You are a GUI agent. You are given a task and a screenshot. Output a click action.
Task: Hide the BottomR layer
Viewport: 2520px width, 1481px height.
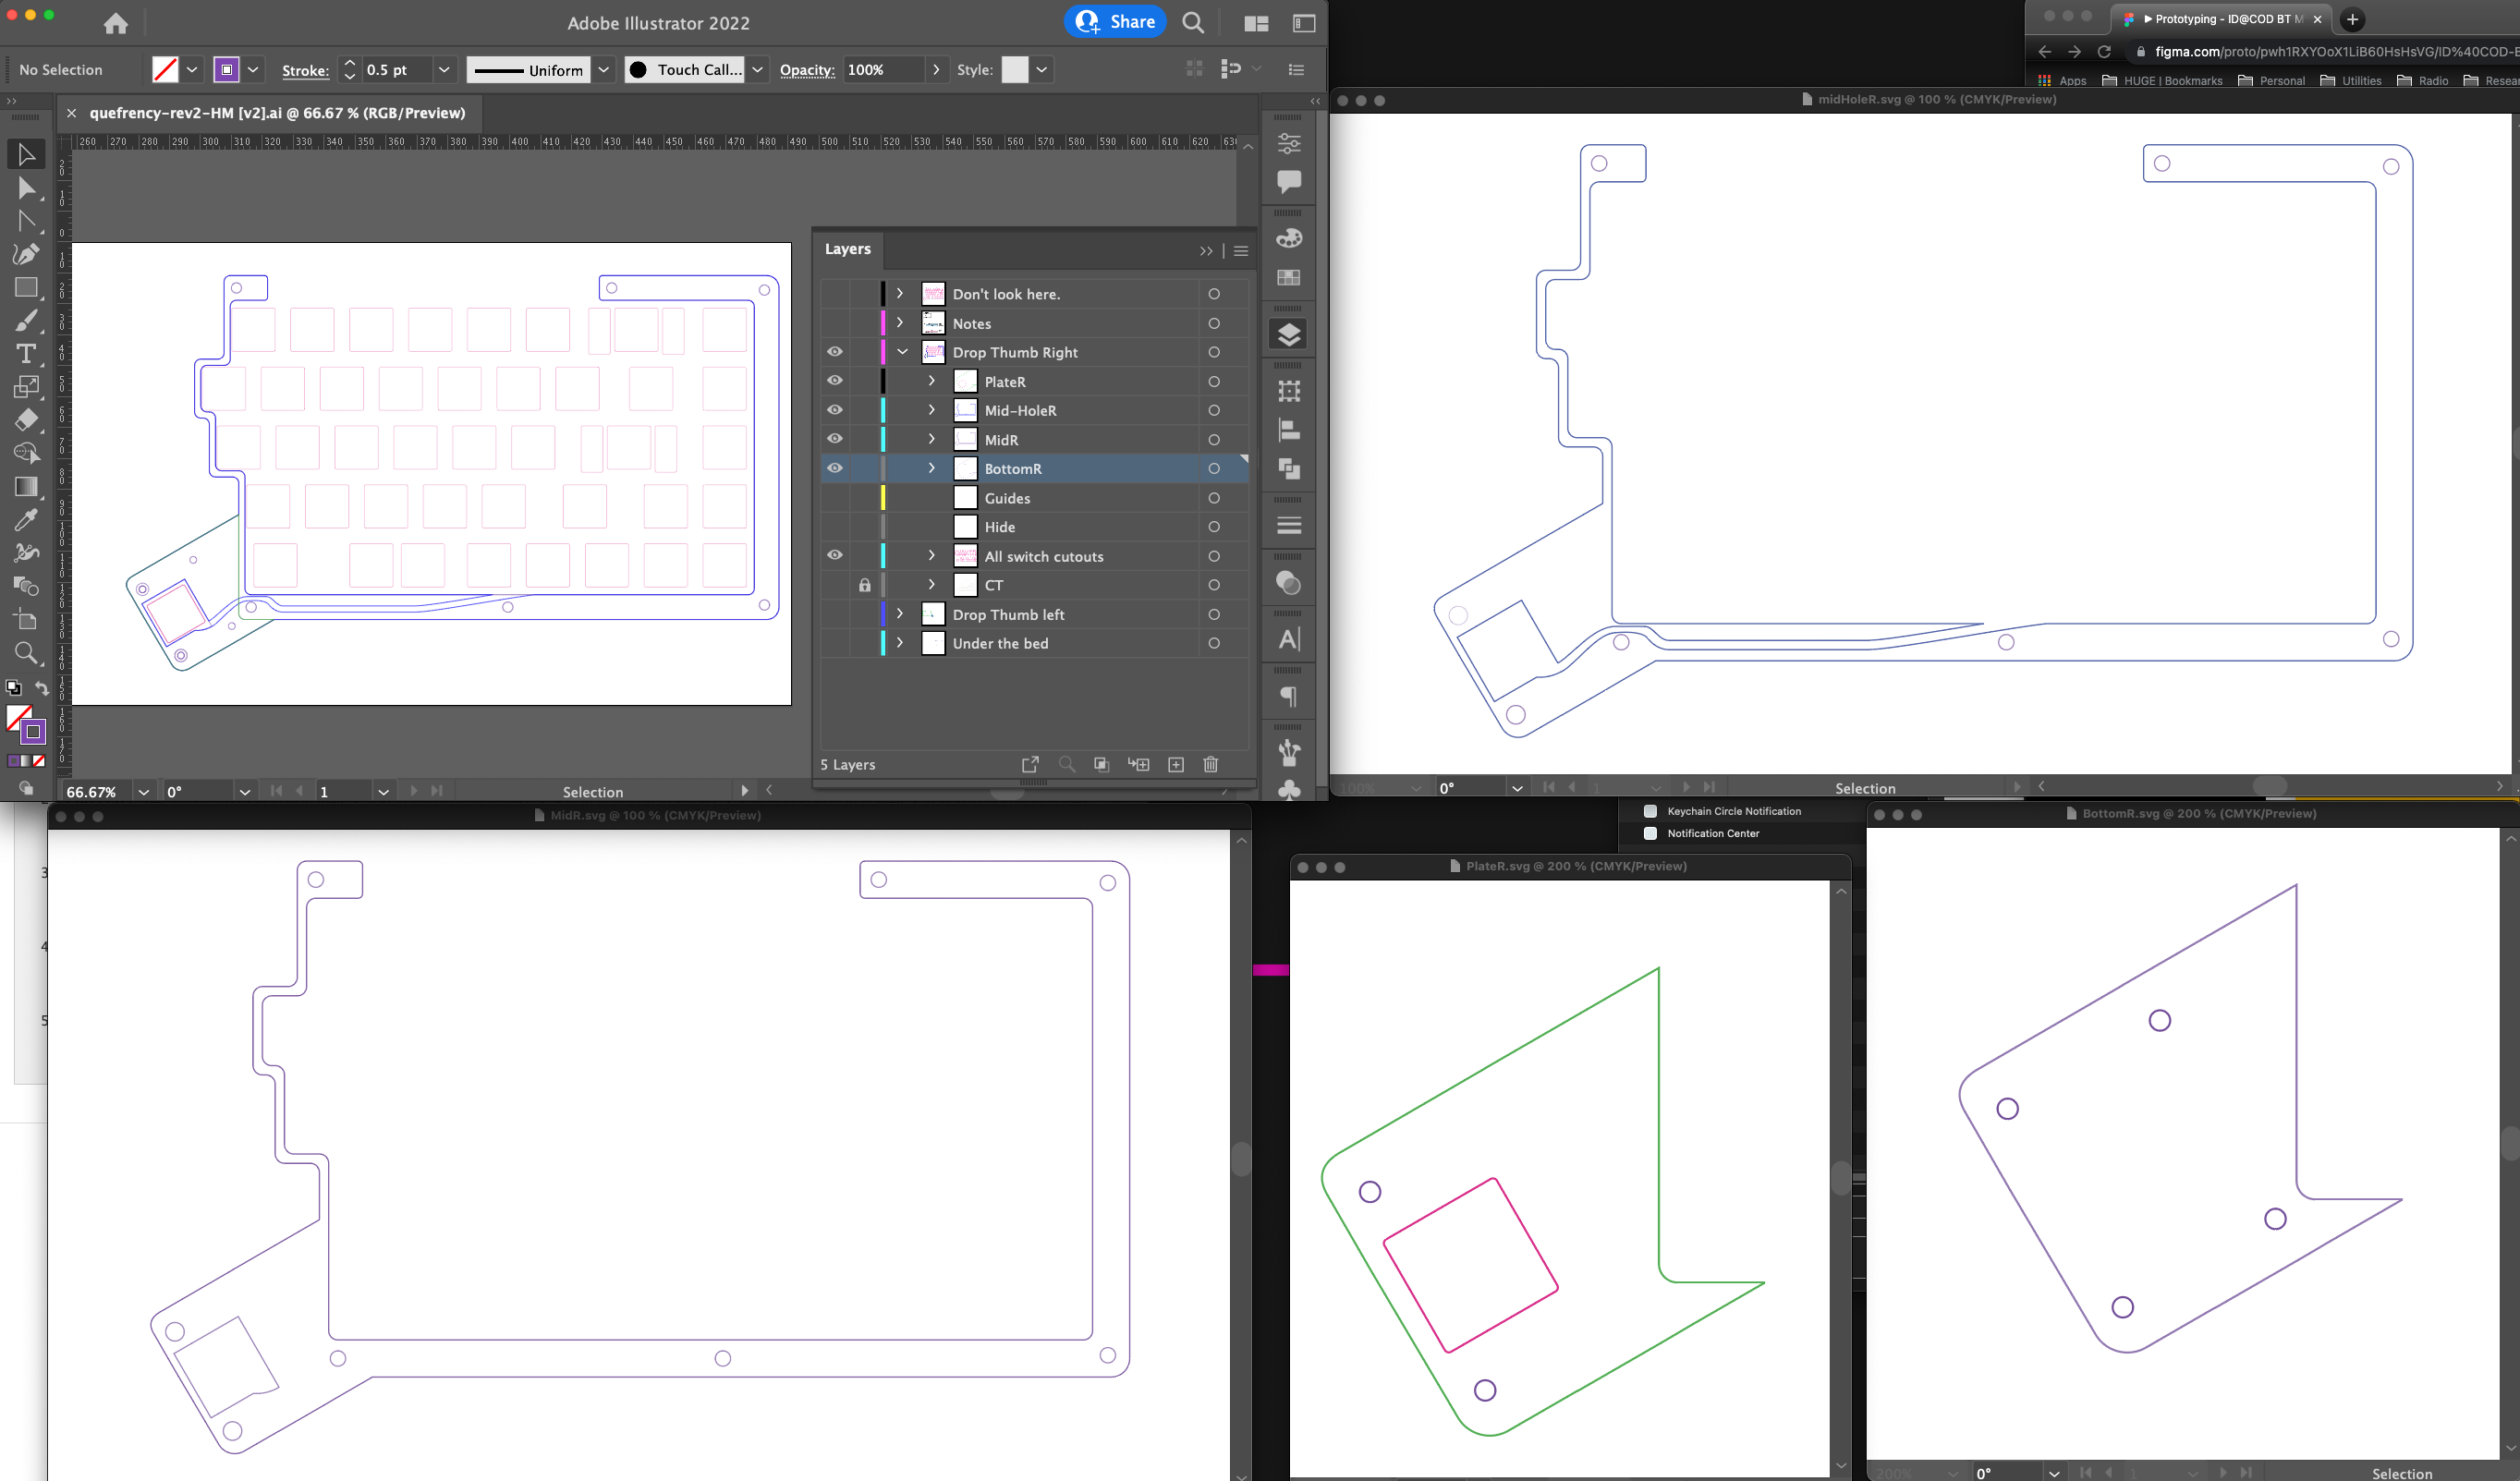click(x=835, y=468)
